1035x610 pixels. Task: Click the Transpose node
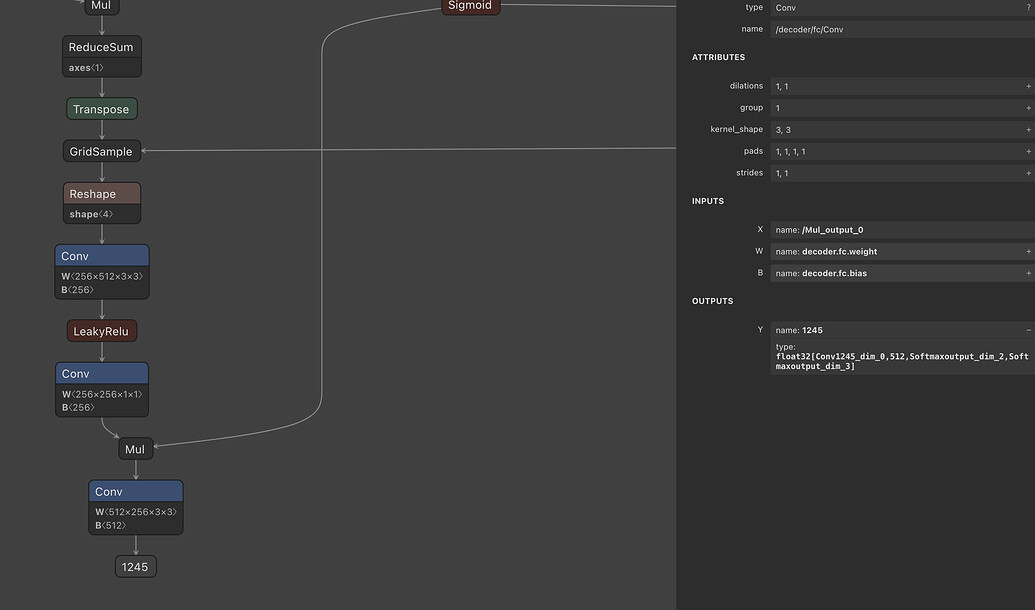pyautogui.click(x=101, y=109)
